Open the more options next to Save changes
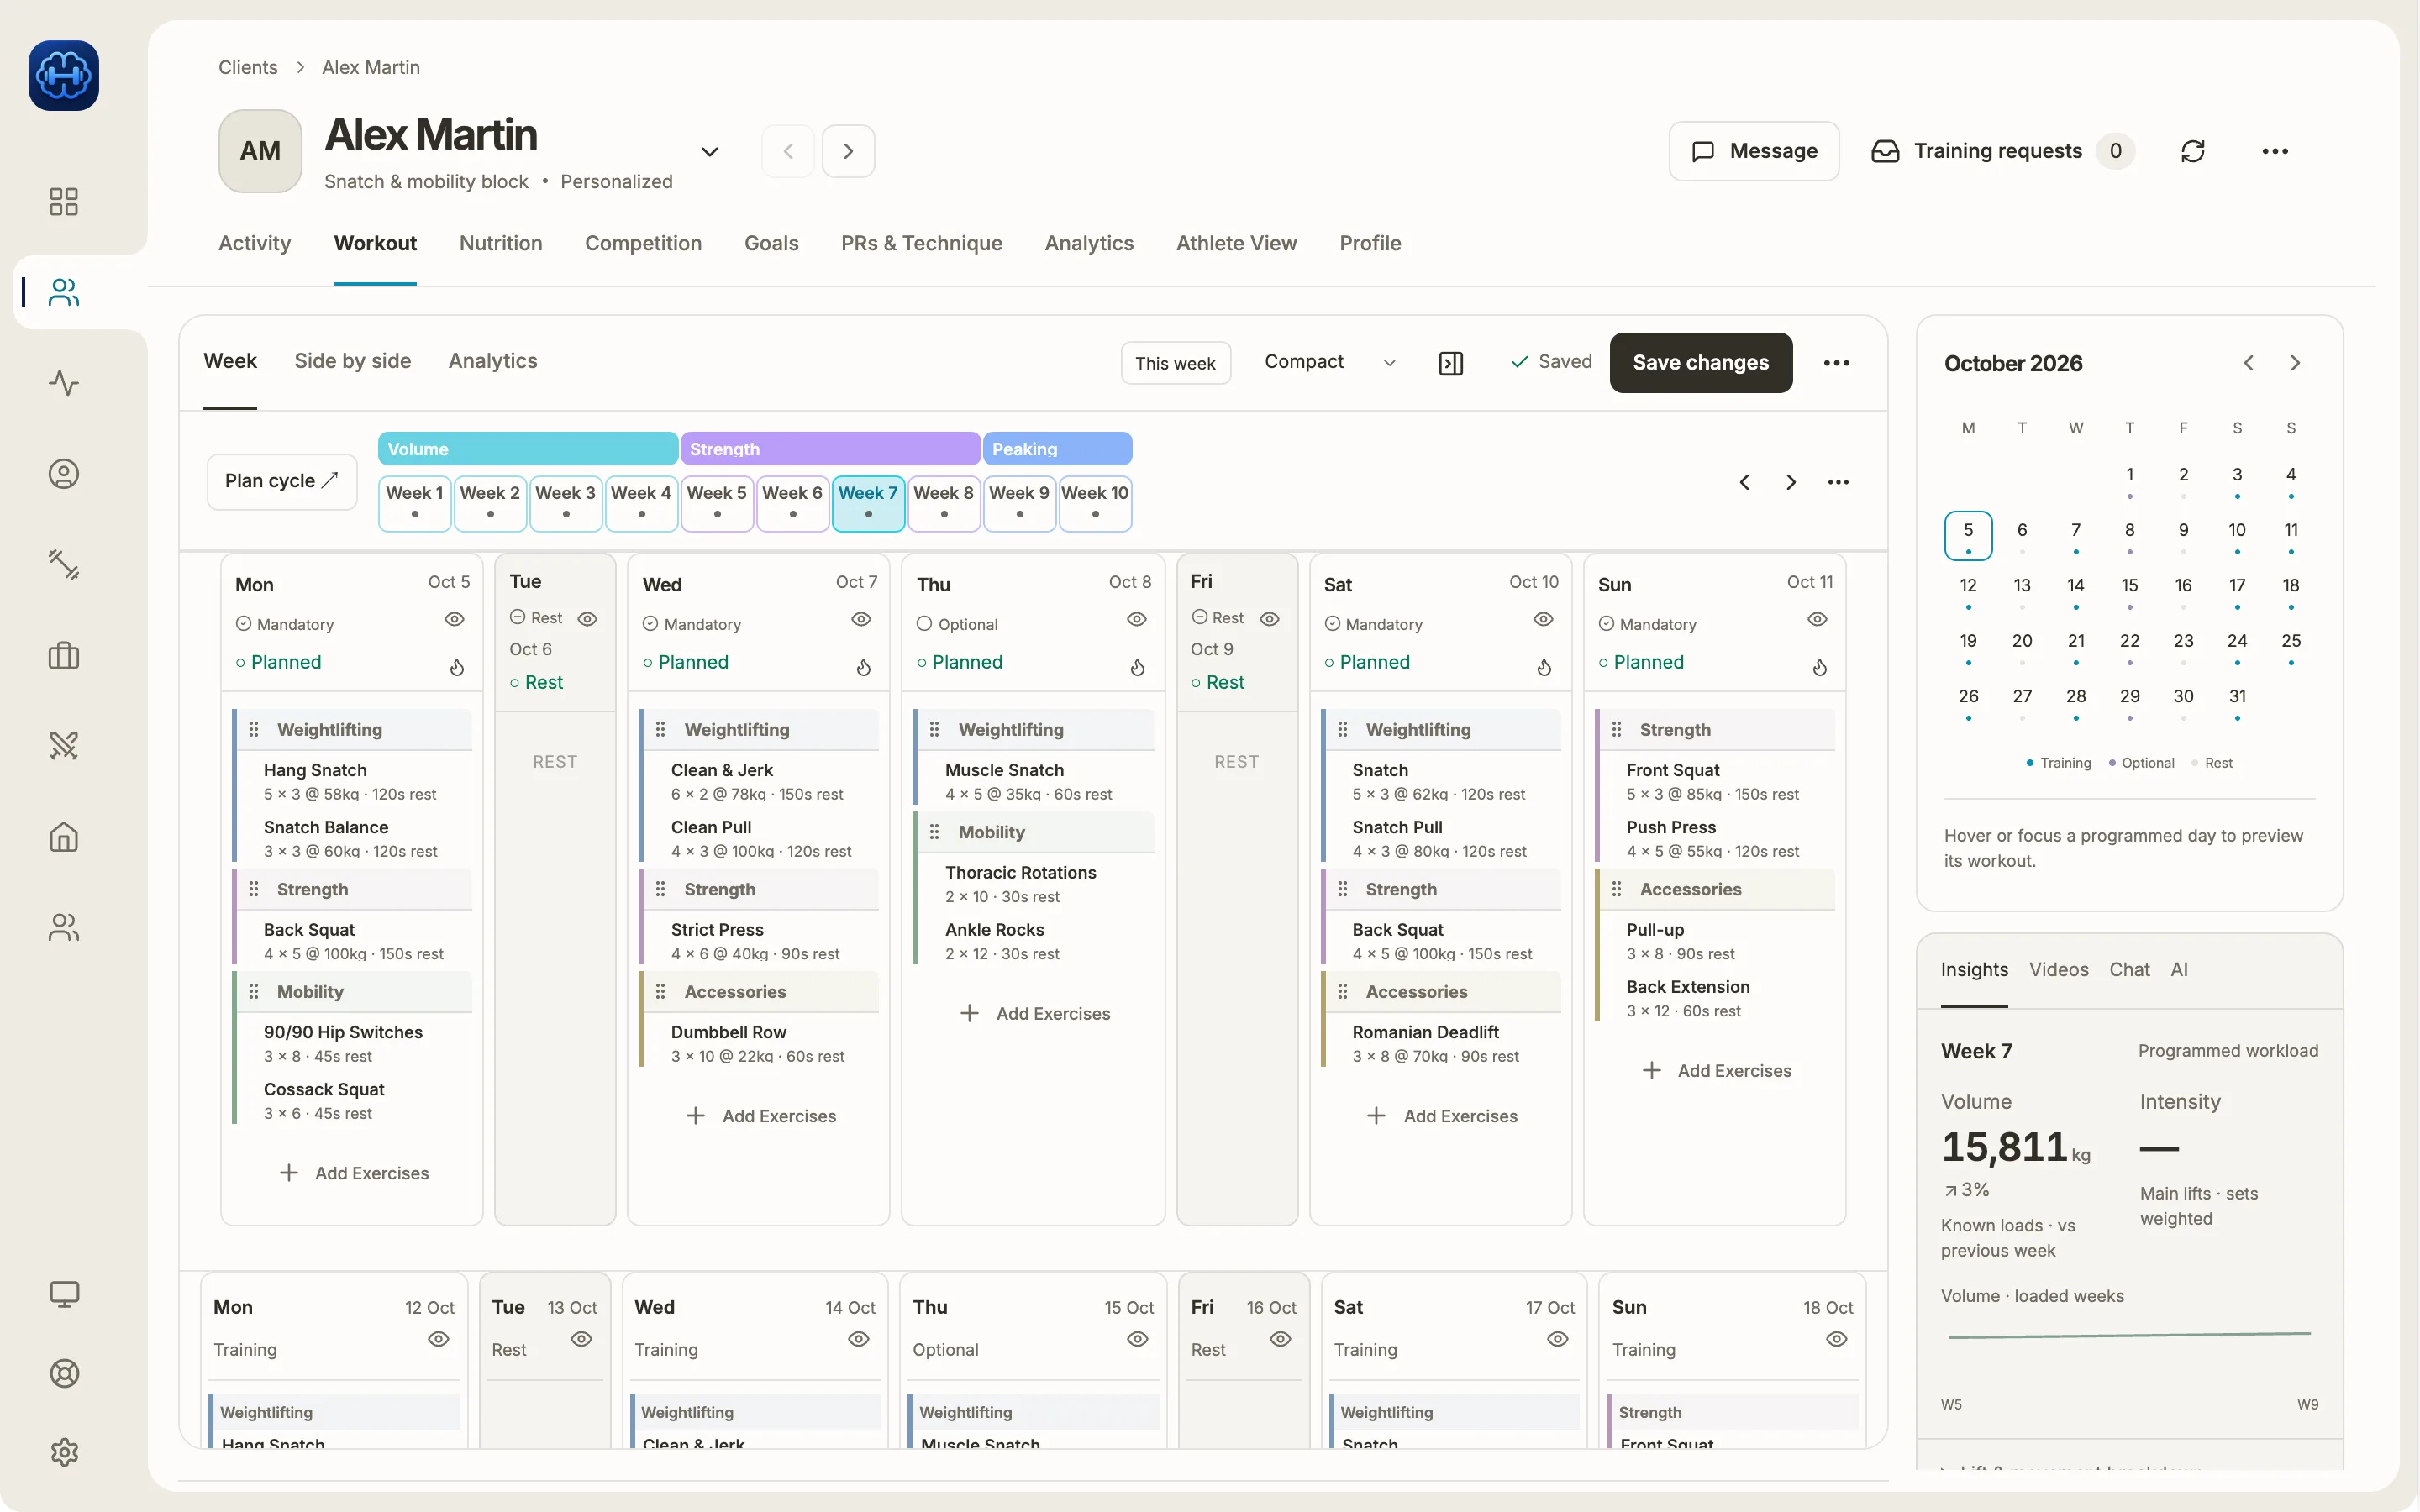This screenshot has width=2420, height=1512. [x=1836, y=363]
